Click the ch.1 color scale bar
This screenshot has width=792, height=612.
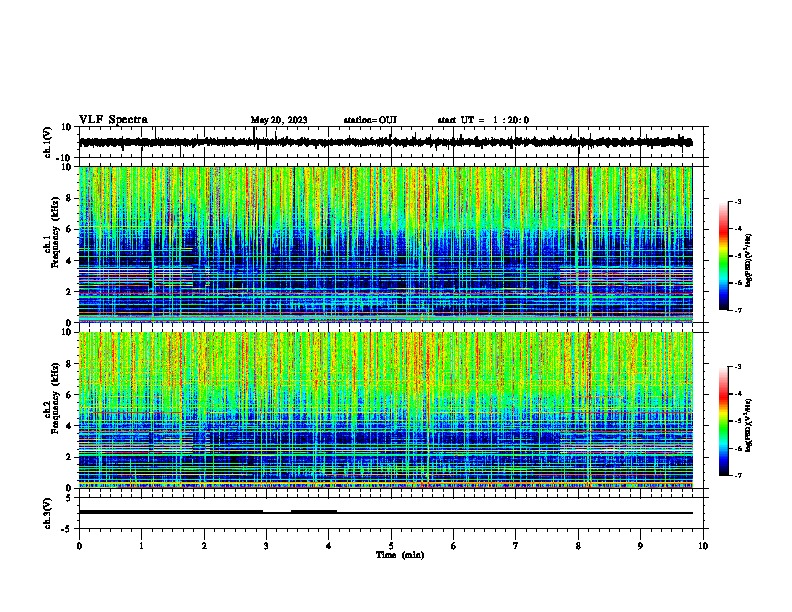pos(724,256)
